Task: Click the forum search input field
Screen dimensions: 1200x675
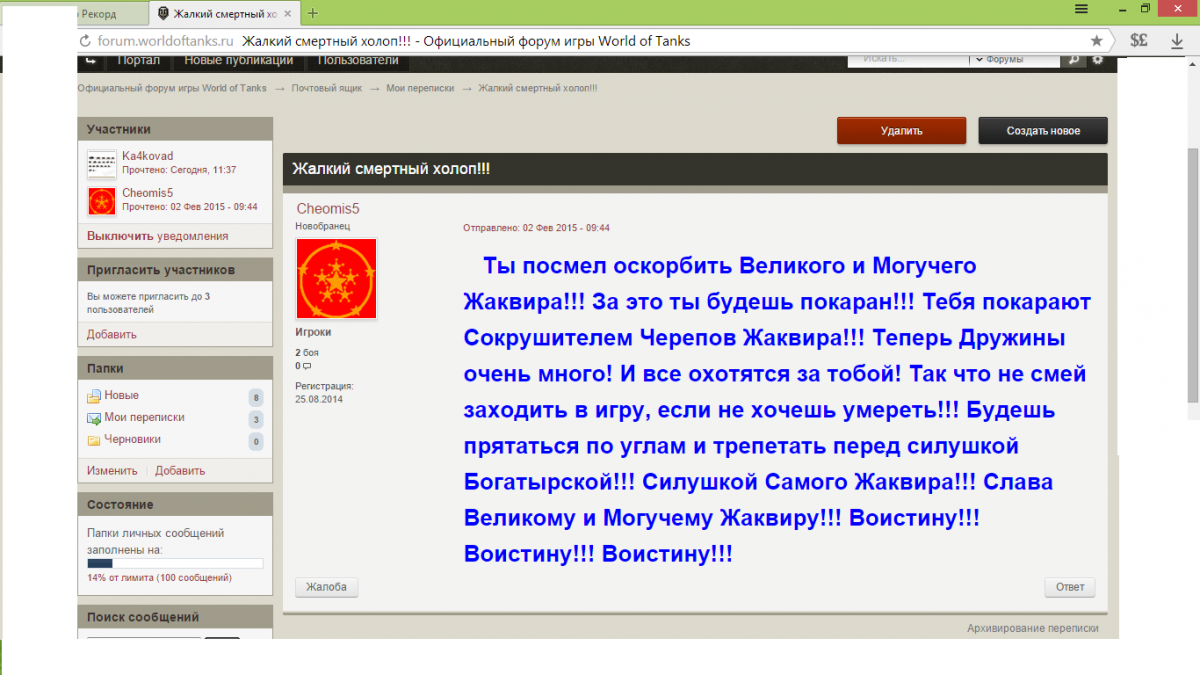Action: (907, 60)
